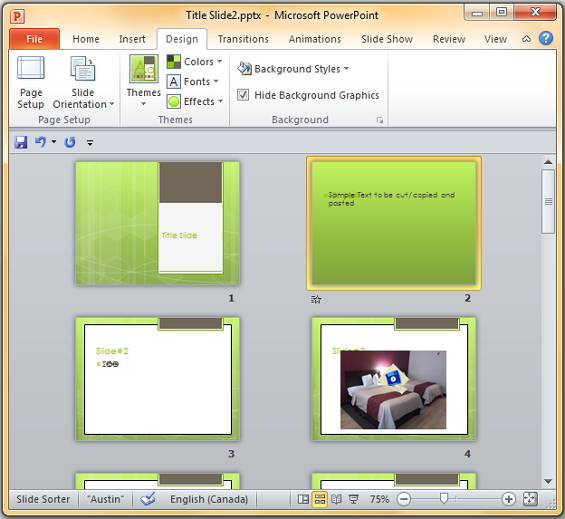
Task: Select slide 2 green thumbnail
Action: 393,223
